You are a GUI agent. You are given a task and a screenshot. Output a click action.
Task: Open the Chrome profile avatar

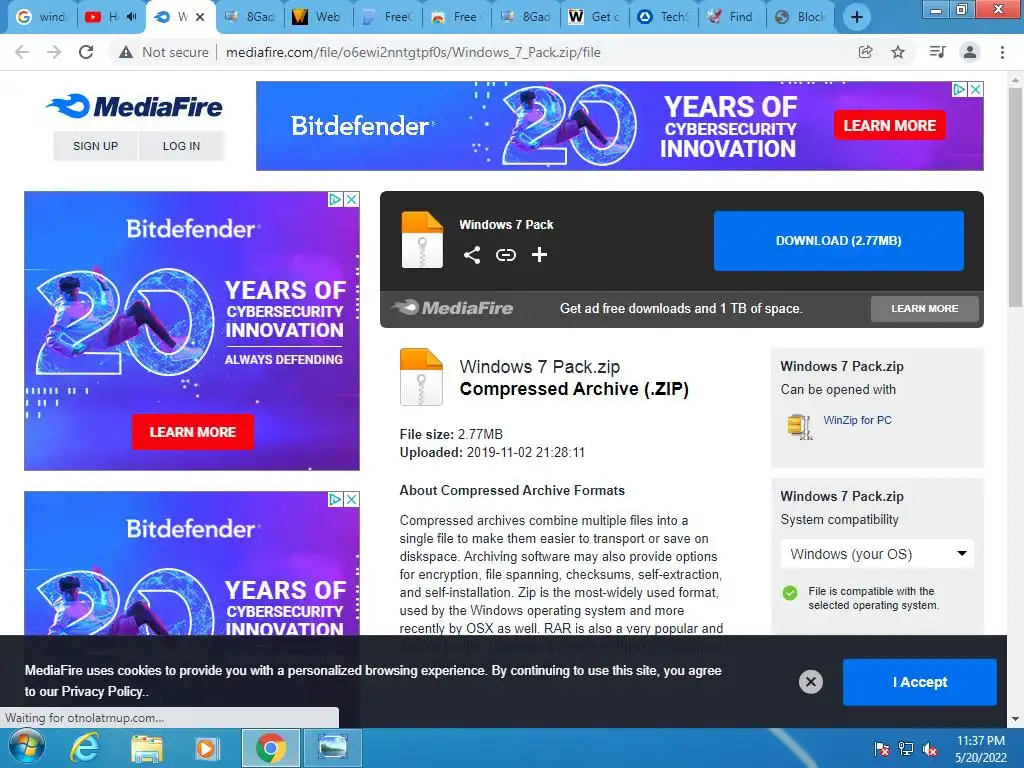970,52
